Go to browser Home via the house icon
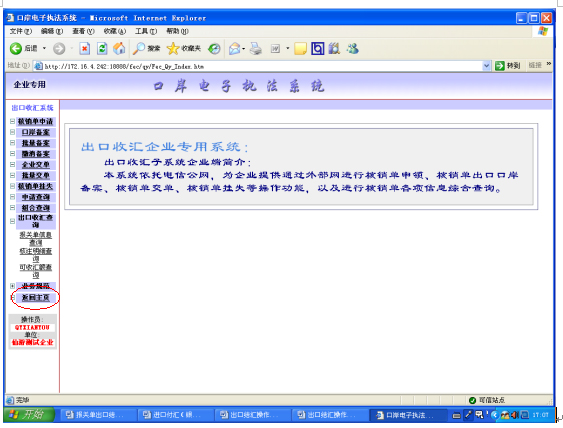The image size is (563, 428). pos(119,48)
